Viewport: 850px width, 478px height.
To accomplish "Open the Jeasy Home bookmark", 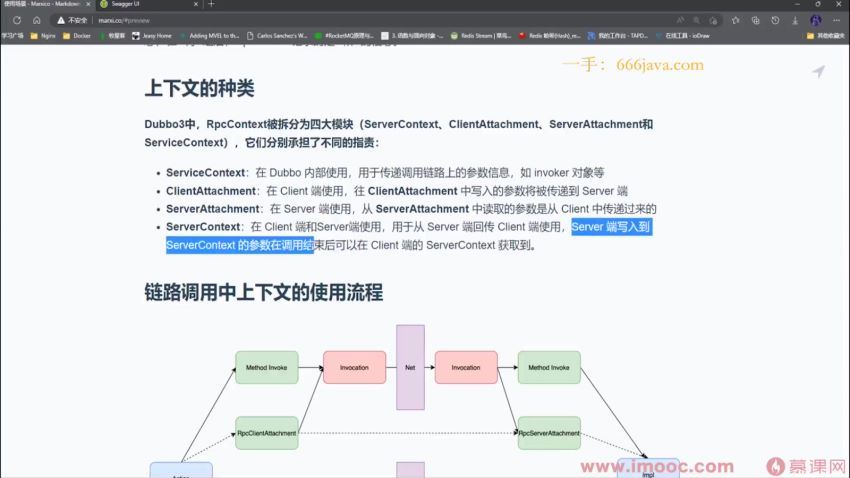I will [x=152, y=36].
